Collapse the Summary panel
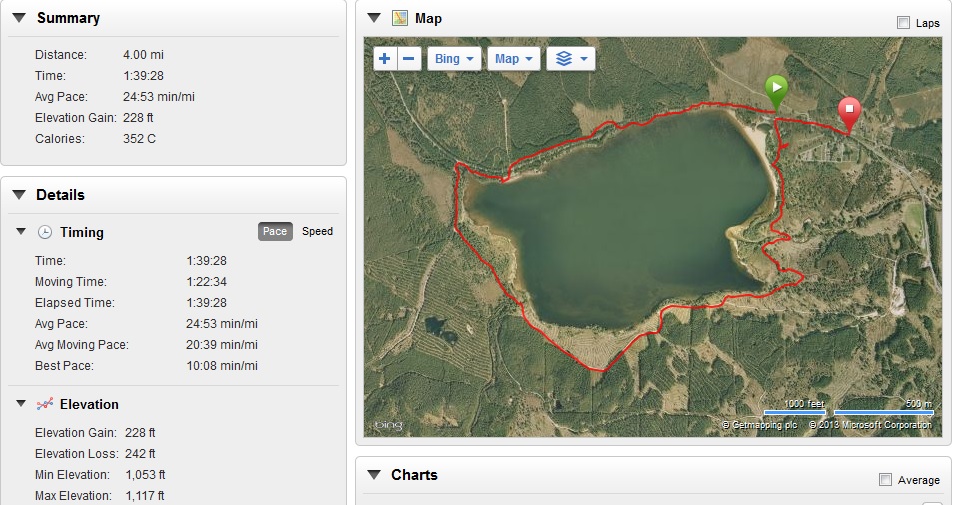This screenshot has width=957, height=505. (18, 18)
